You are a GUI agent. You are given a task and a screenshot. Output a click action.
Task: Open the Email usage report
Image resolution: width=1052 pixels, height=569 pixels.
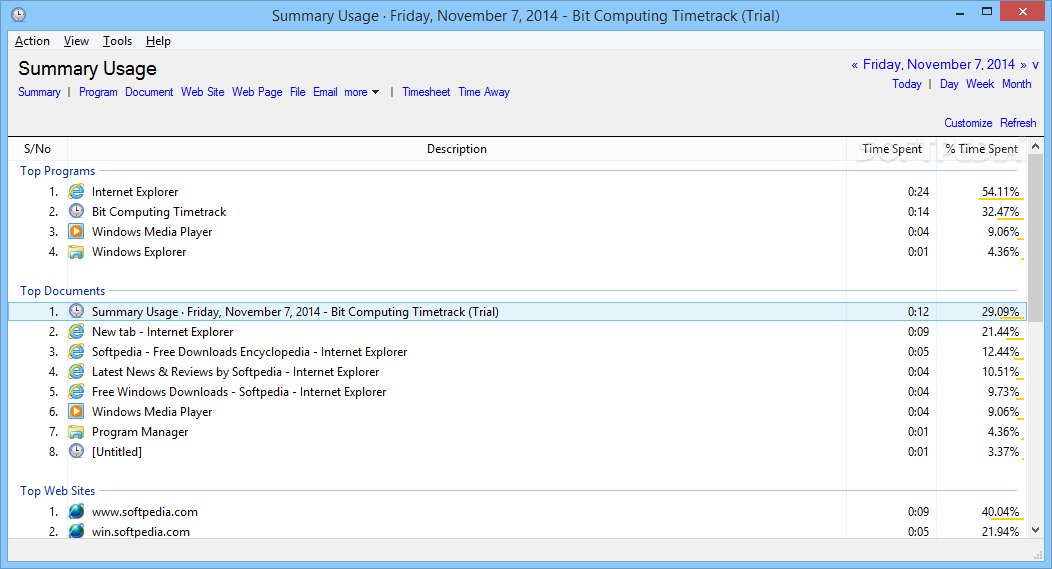click(x=325, y=92)
